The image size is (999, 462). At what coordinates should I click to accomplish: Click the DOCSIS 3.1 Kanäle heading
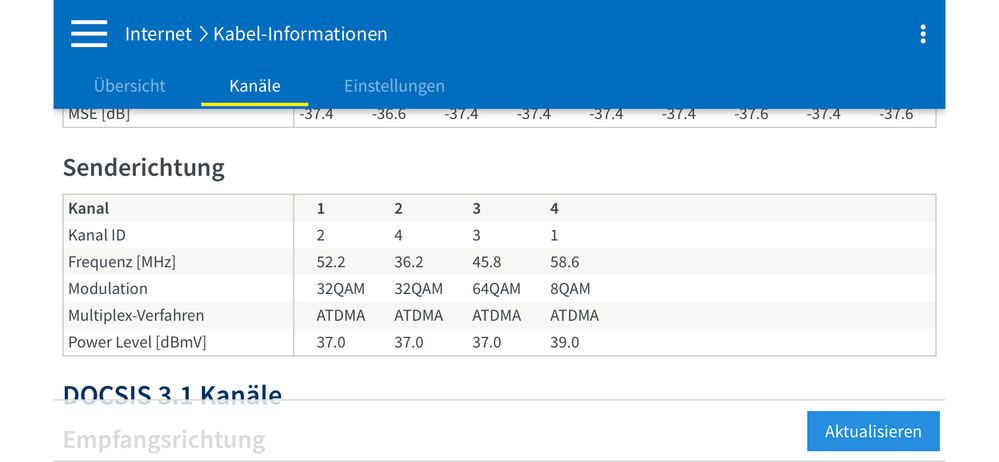point(172,392)
